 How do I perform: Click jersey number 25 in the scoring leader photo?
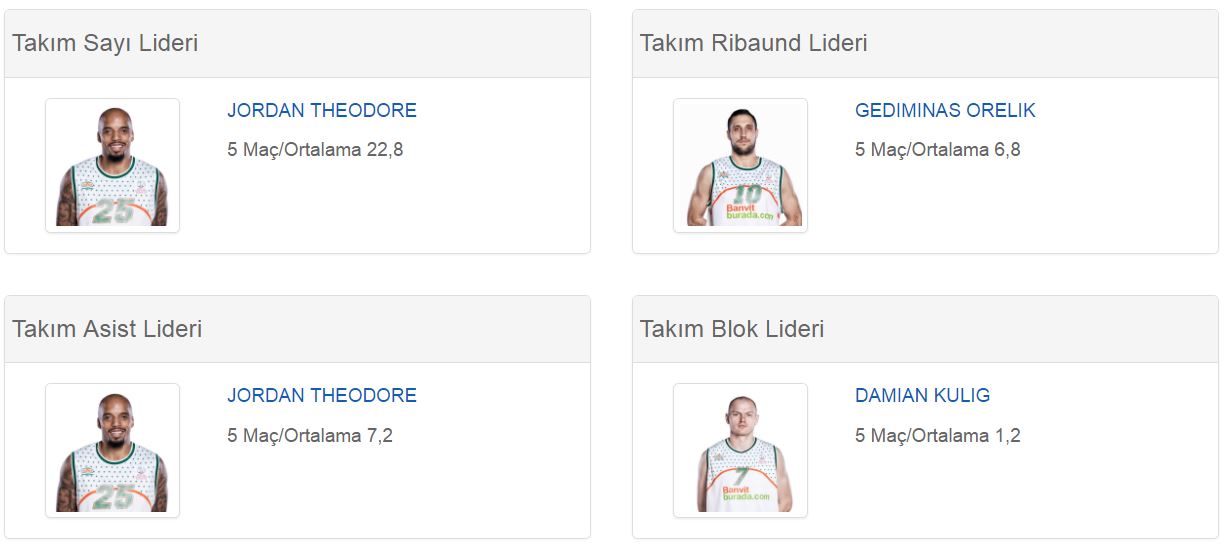[113, 210]
